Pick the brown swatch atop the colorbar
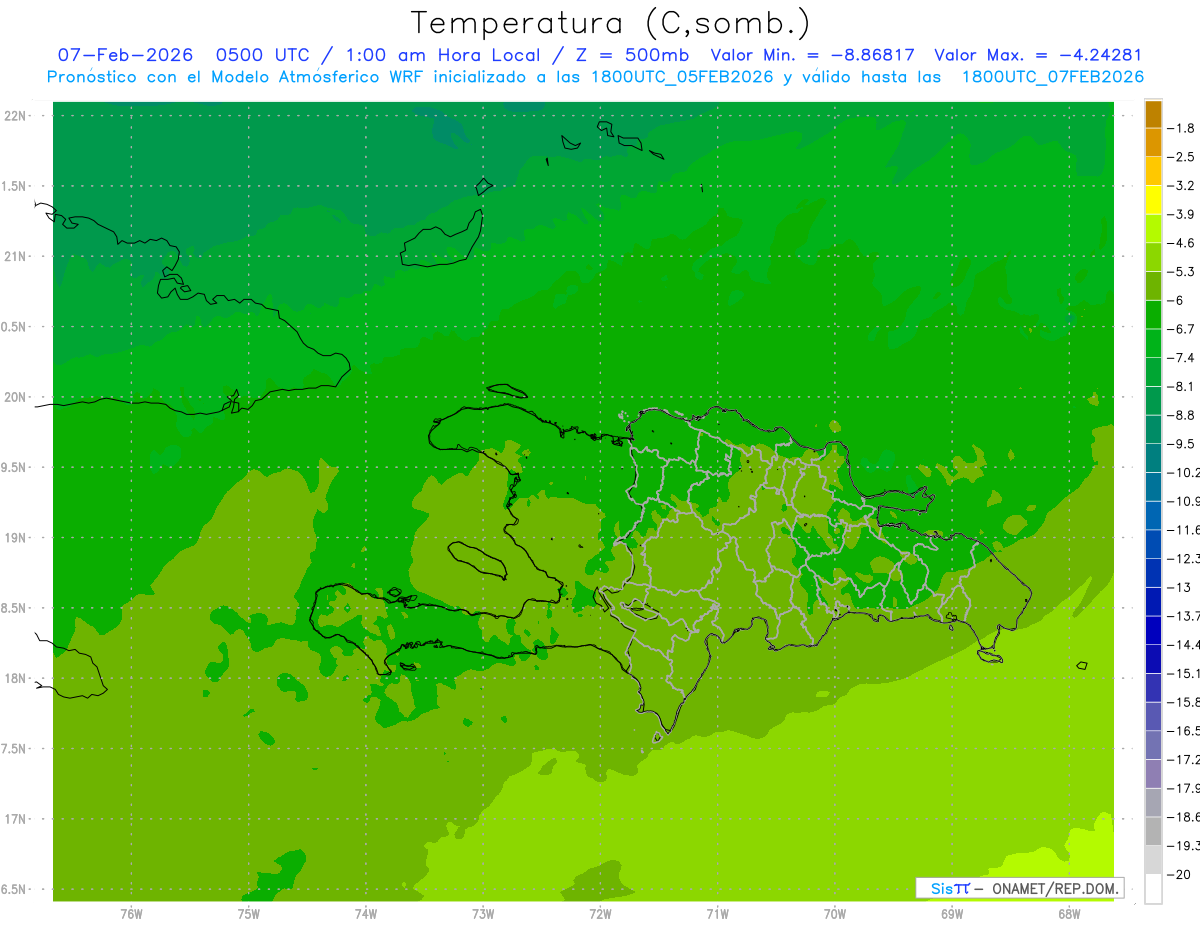 pos(1153,114)
